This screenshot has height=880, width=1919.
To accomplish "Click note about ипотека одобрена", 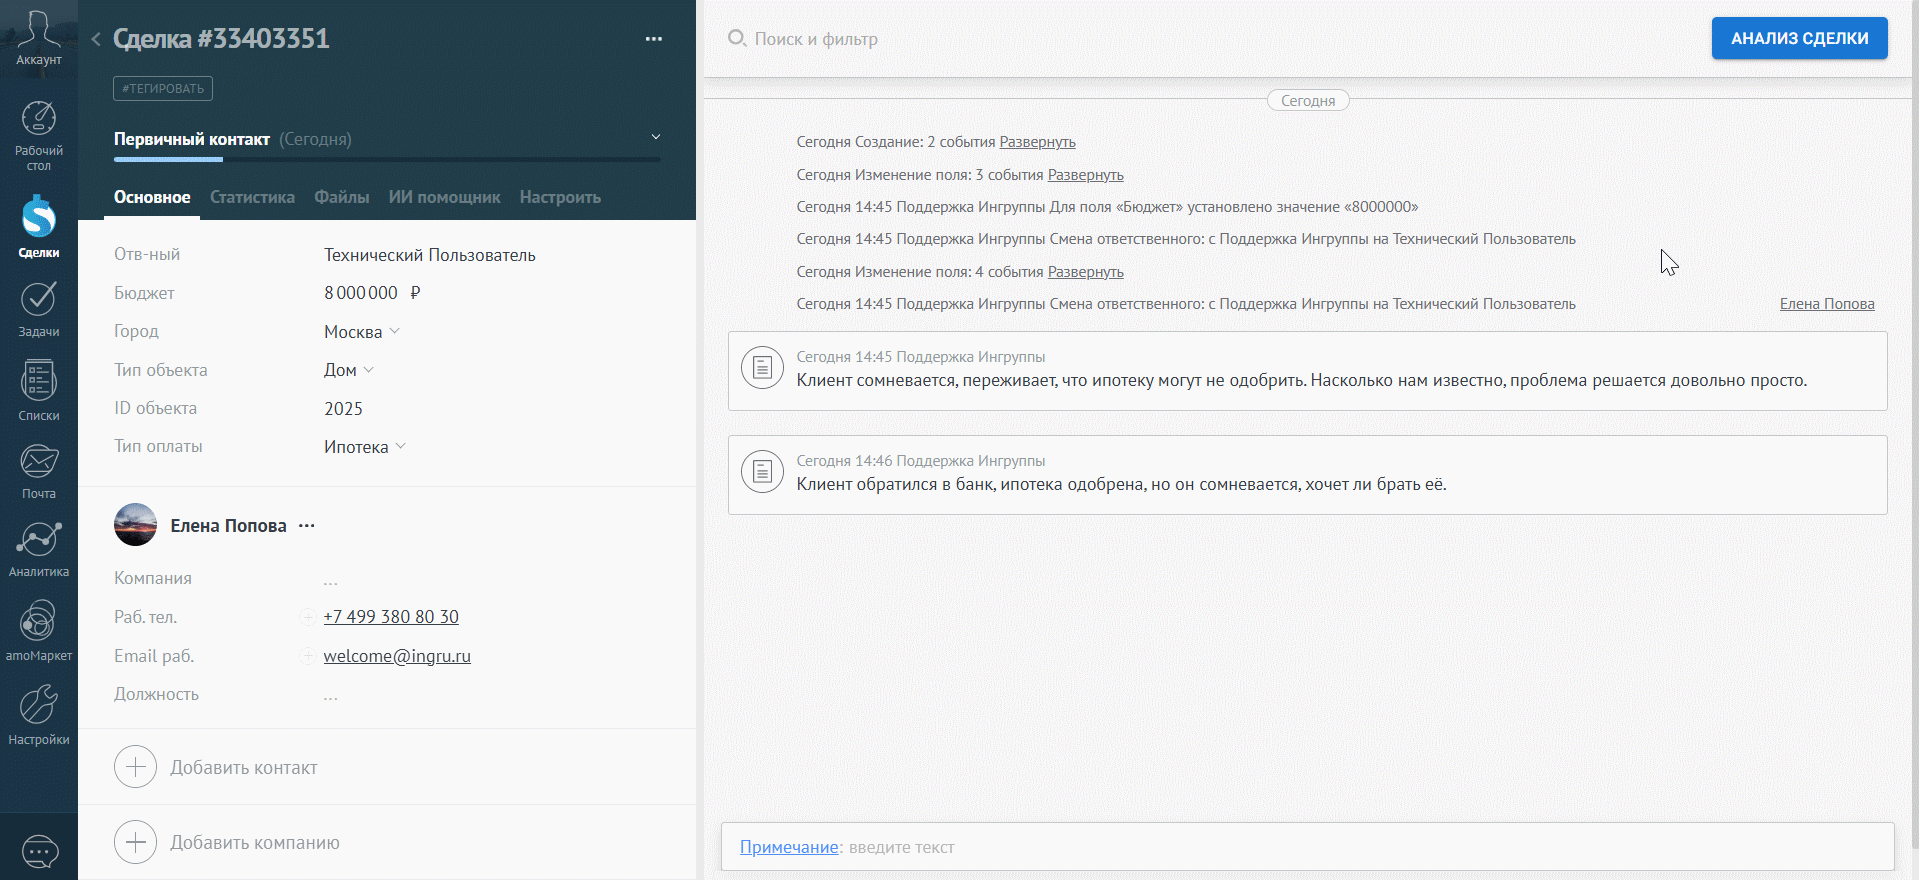I will [1307, 475].
